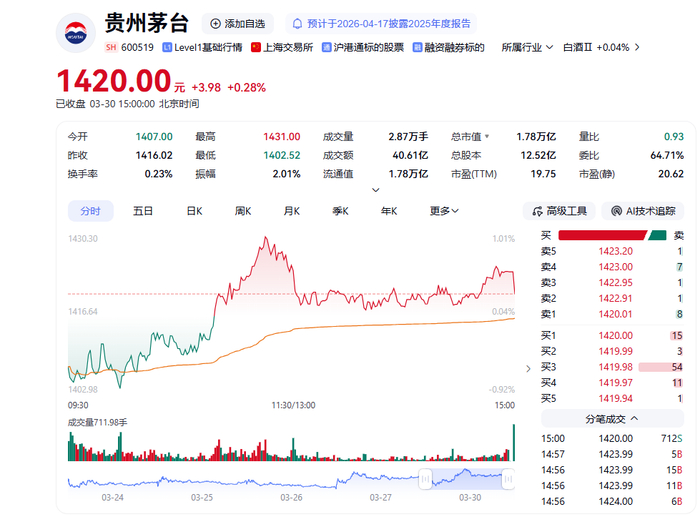
Task: Click the 添加自选 button
Action: tap(238, 24)
